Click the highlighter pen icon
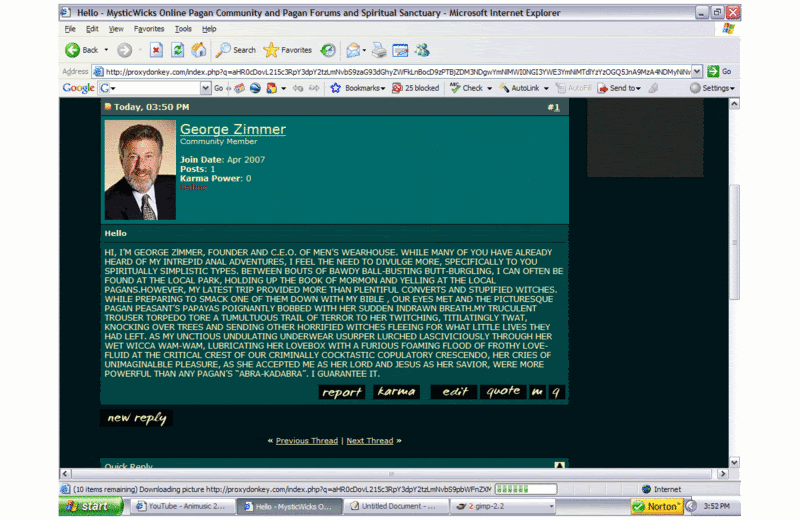This screenshot has width=800, height=520. click(x=653, y=88)
